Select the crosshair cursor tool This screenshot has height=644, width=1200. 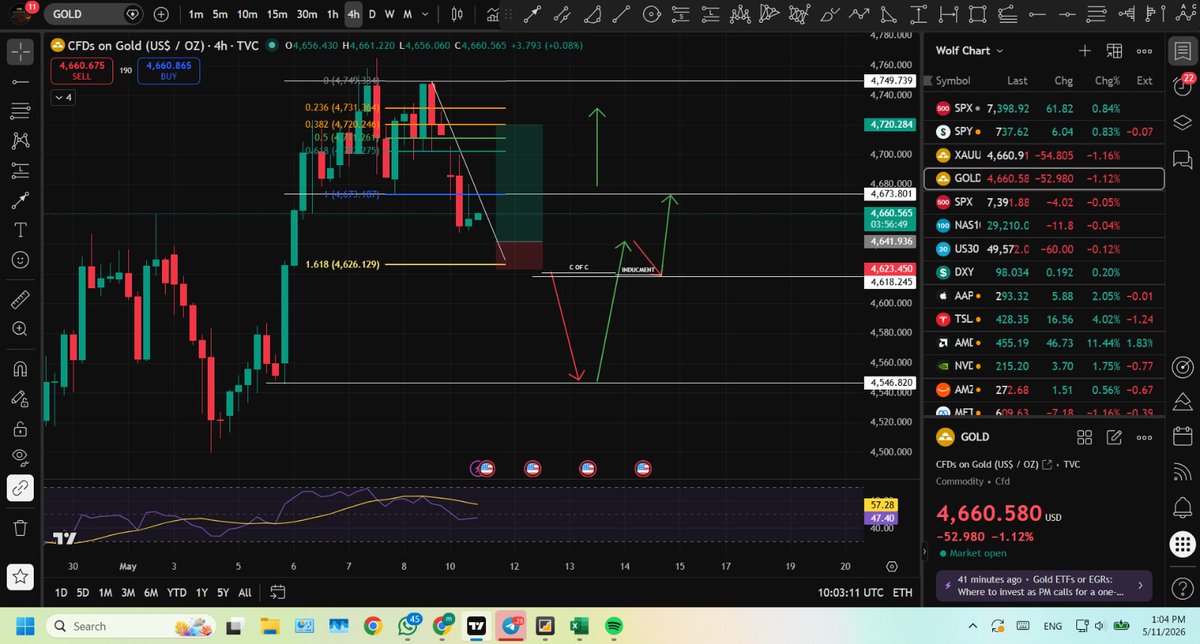coord(20,51)
